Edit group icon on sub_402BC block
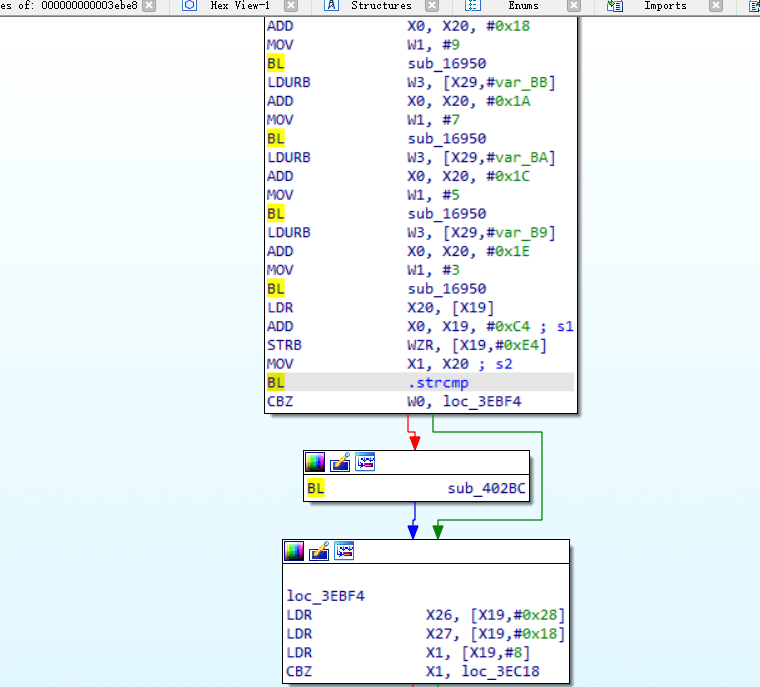This screenshot has height=687, width=760. point(340,462)
